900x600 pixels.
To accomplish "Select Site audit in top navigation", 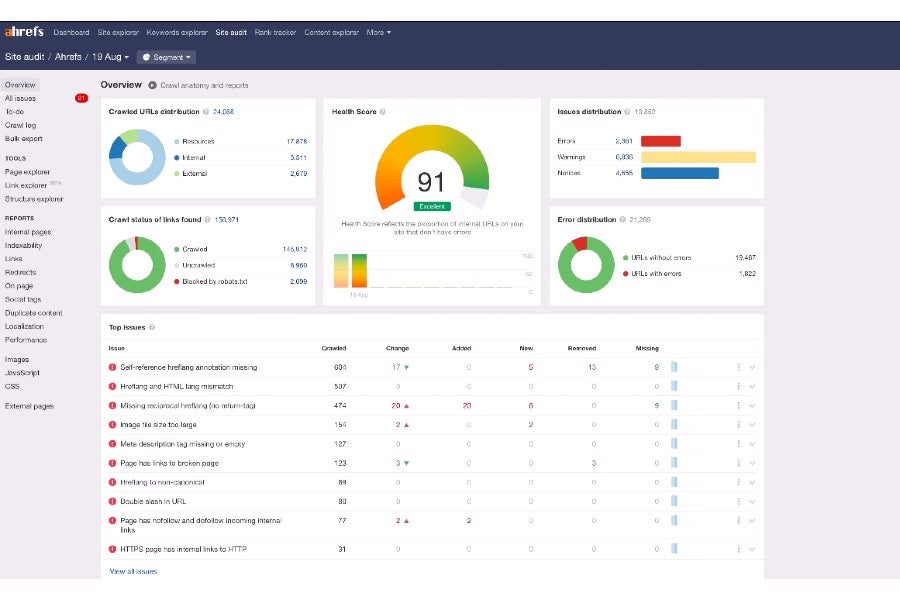I will pyautogui.click(x=231, y=33).
